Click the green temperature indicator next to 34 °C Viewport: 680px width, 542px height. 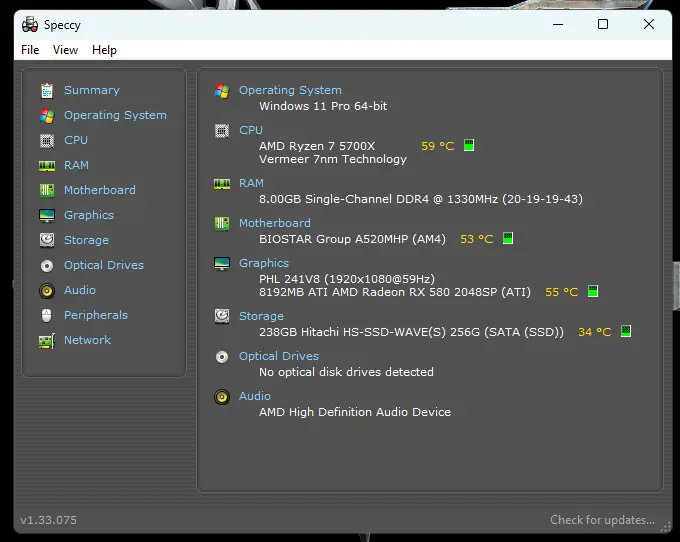(x=626, y=331)
